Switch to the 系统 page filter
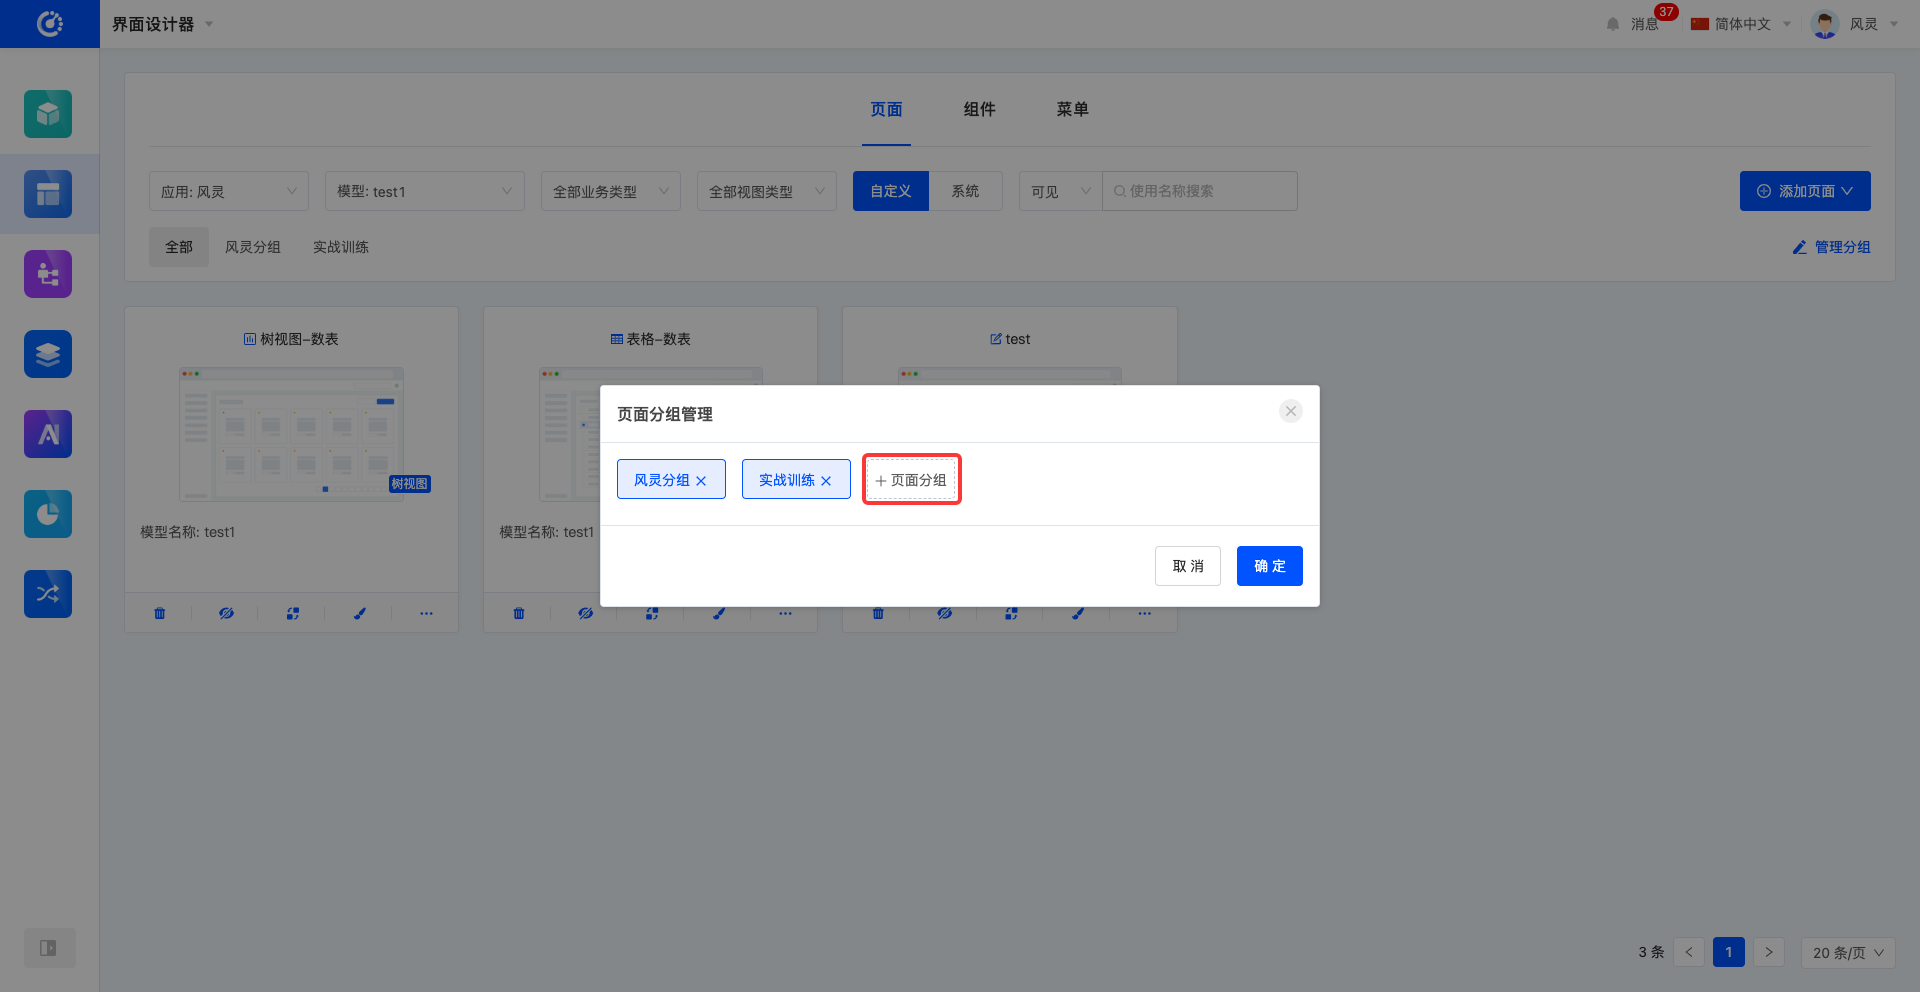Screen dimensions: 1920x992 coord(965,191)
